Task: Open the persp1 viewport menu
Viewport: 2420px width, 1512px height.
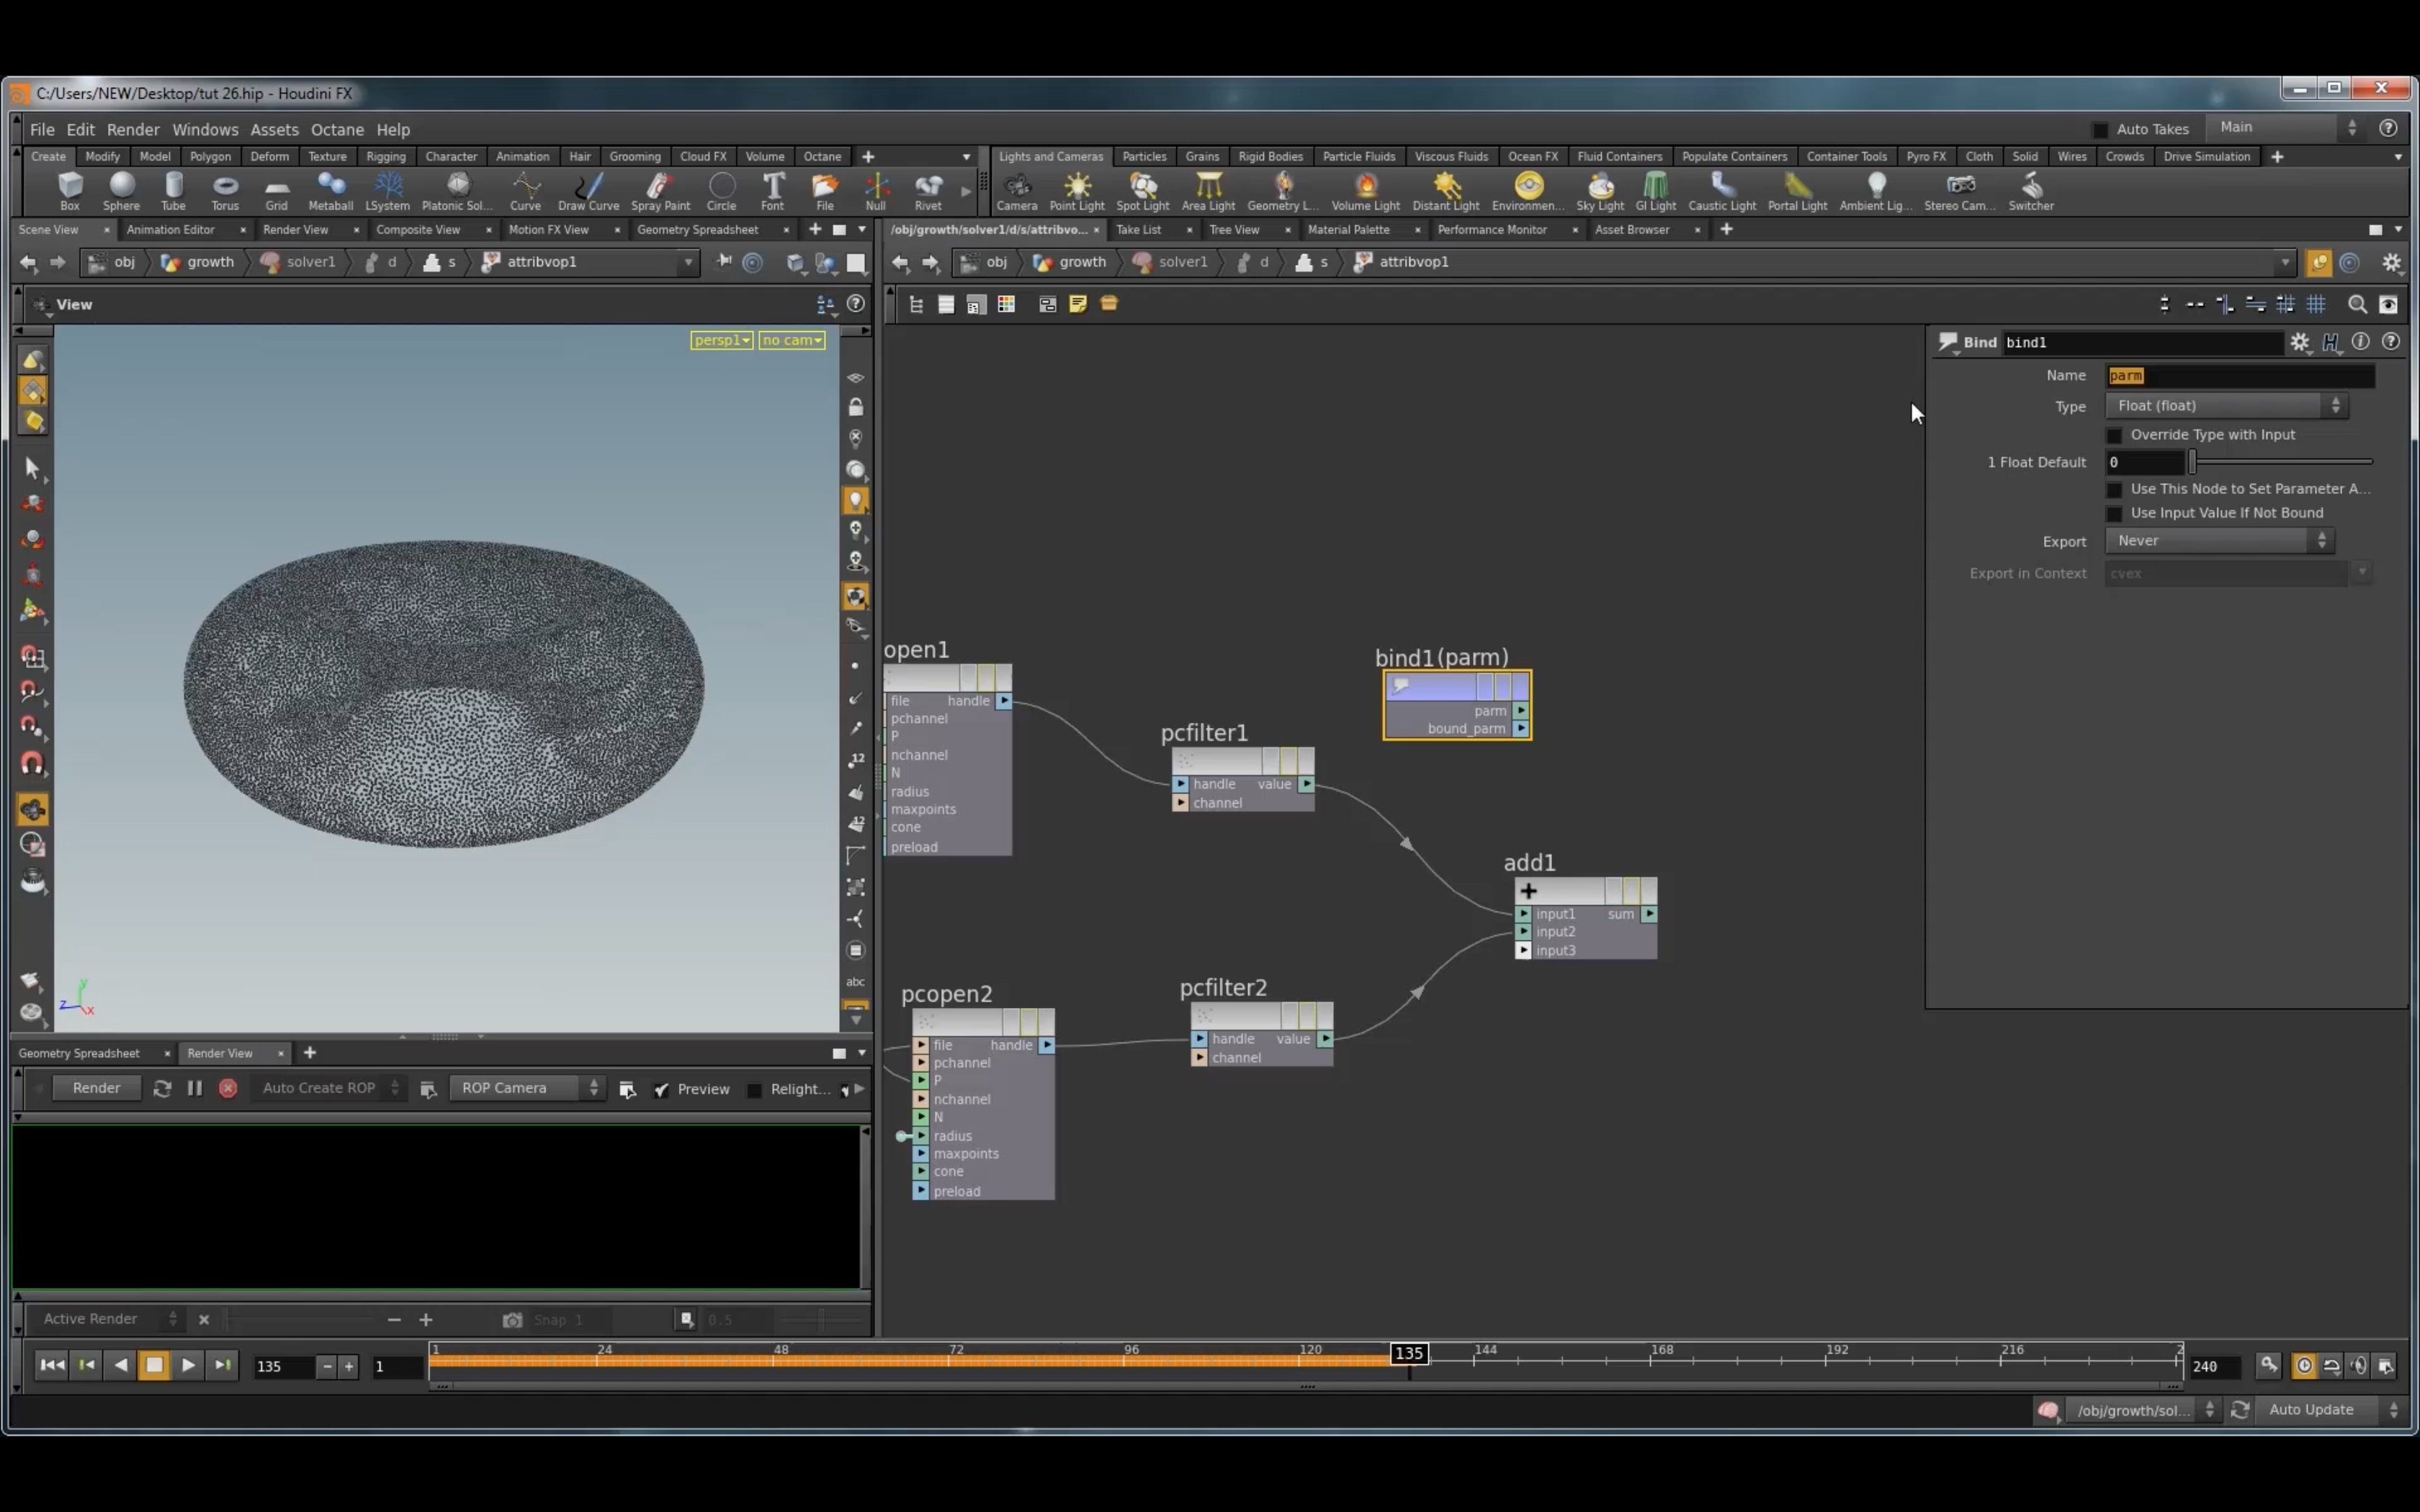Action: [721, 340]
